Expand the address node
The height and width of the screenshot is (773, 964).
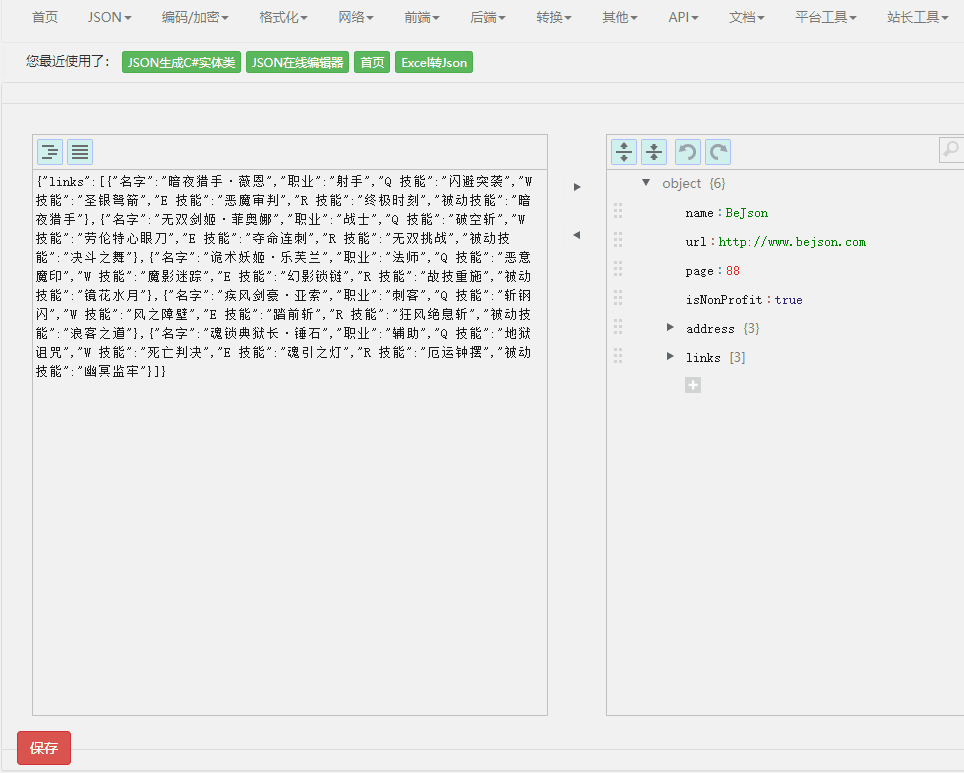(670, 327)
